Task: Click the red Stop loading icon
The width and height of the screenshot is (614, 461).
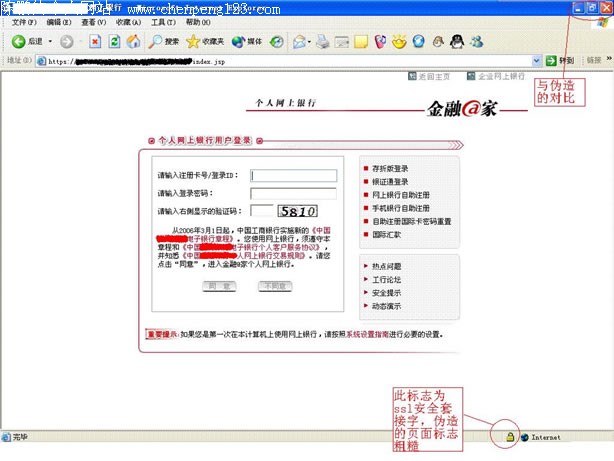Action: pyautogui.click(x=95, y=41)
